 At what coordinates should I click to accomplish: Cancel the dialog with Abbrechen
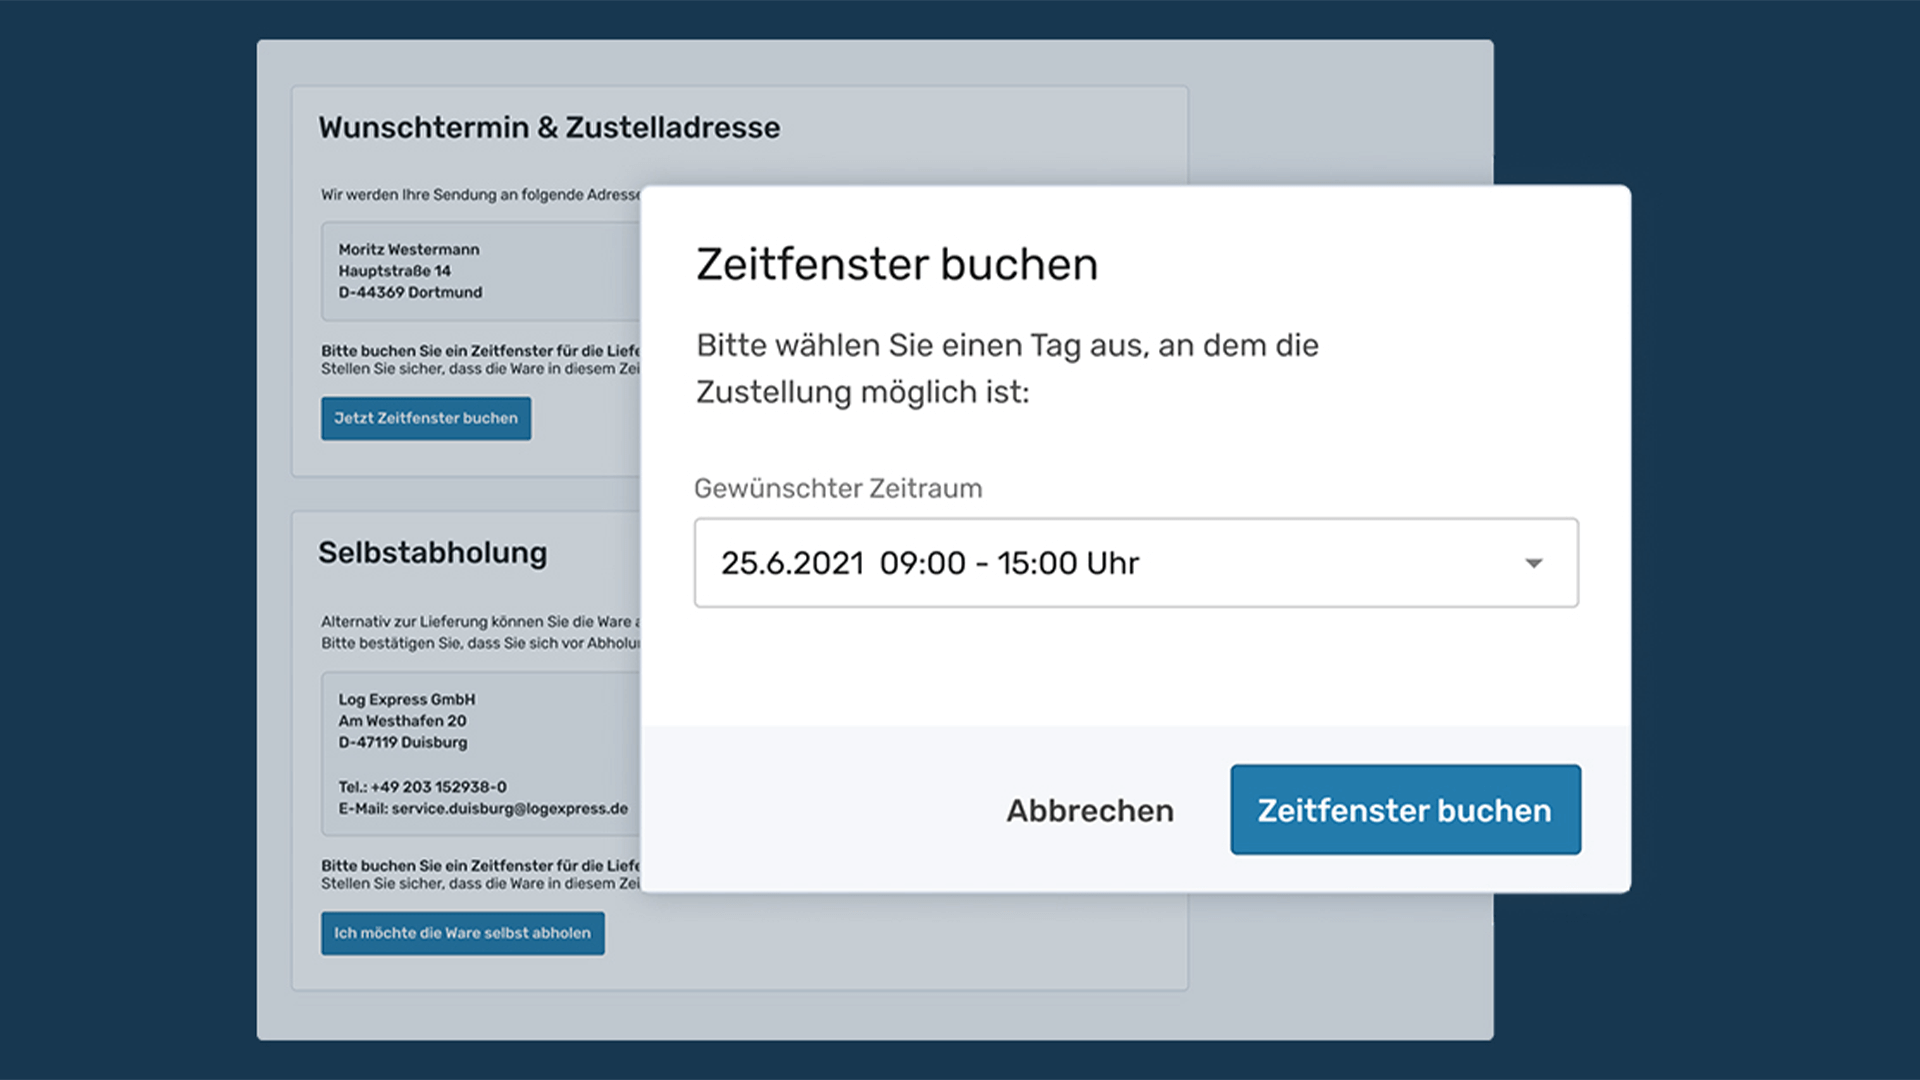coord(1089,810)
